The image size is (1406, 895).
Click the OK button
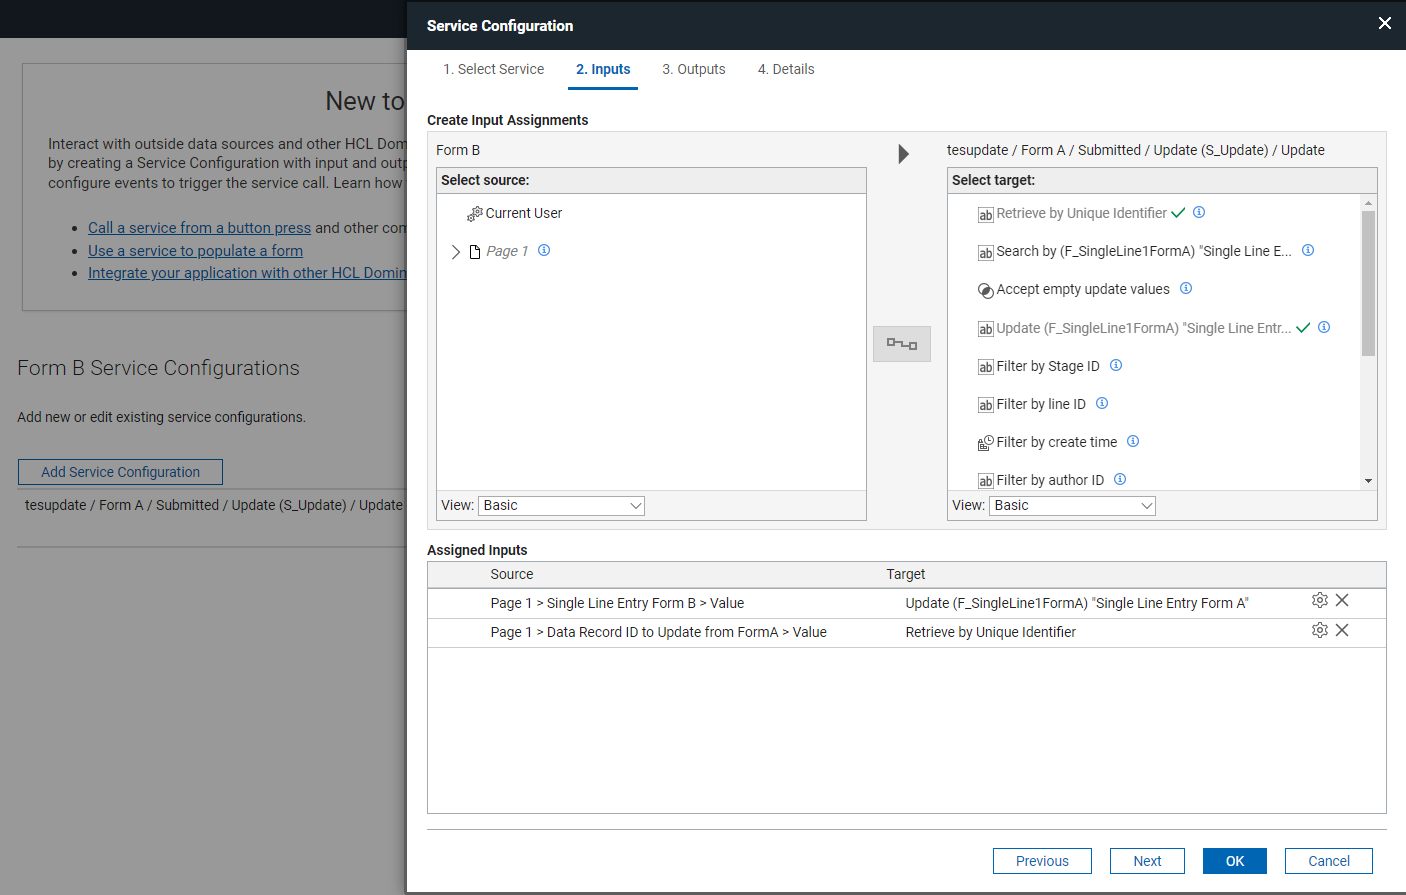1235,861
